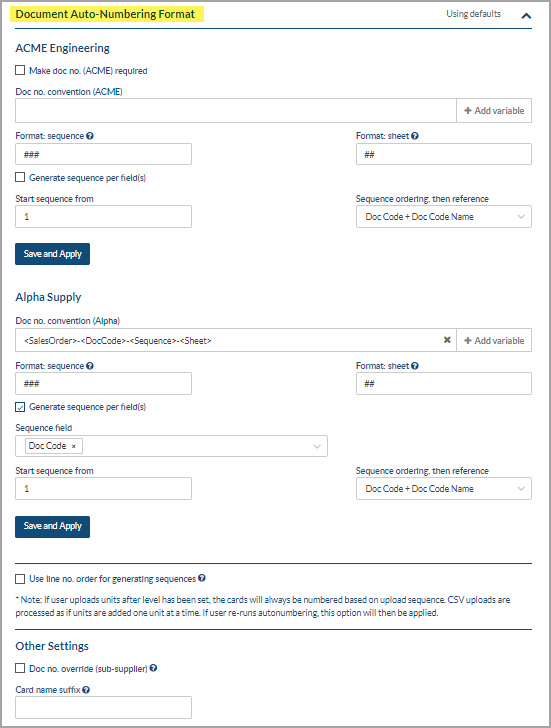551x728 pixels.
Task: Clear the Alpha doc no. convention field
Action: tap(447, 340)
